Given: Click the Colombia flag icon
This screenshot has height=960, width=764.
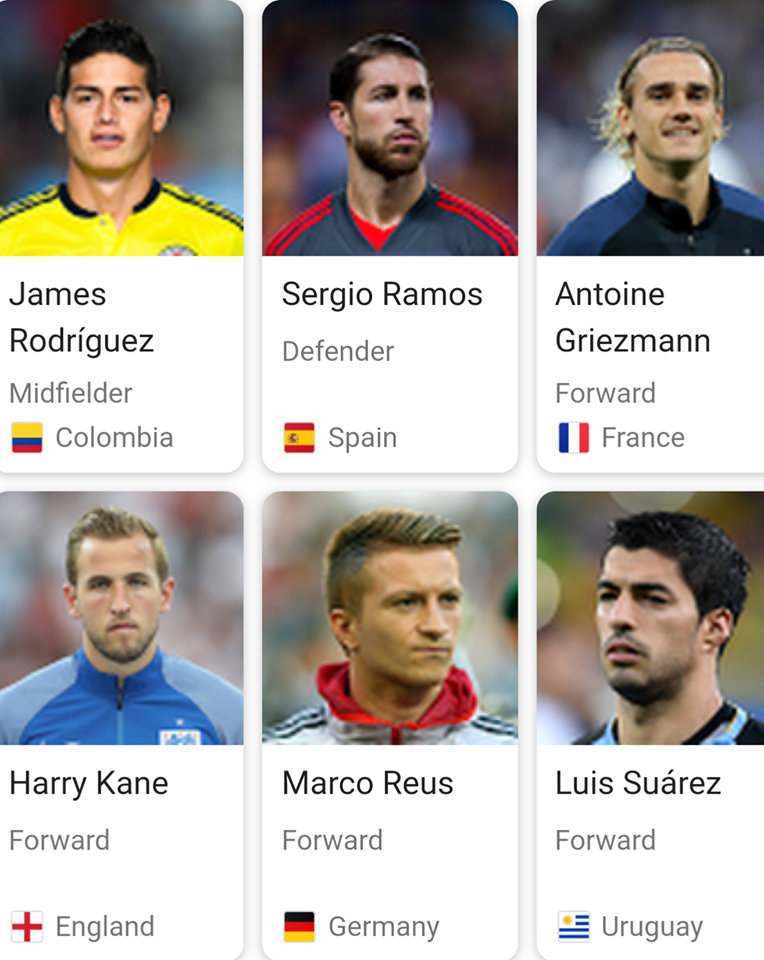Looking at the screenshot, I should point(27,437).
